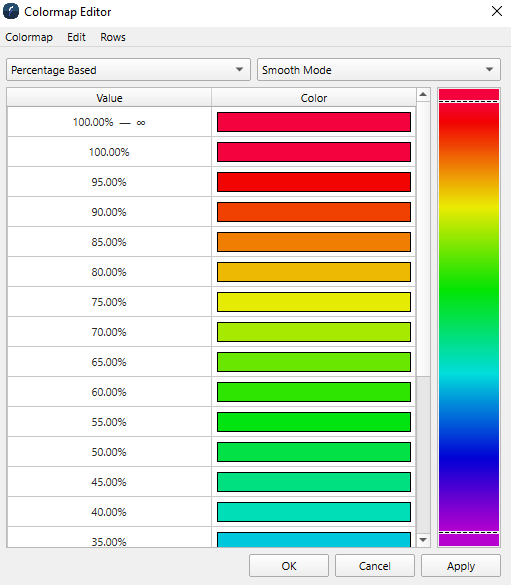Click the scroll down arrow of the table
The width and height of the screenshot is (511, 585).
pyautogui.click(x=423, y=540)
